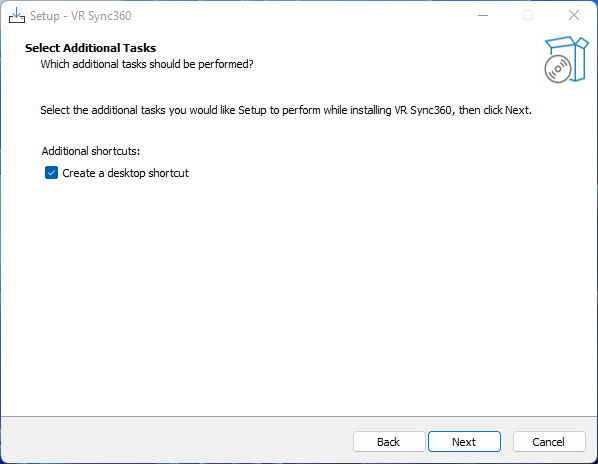Minimize the VR Sync360 Setup window
The height and width of the screenshot is (464, 598).
click(x=483, y=16)
